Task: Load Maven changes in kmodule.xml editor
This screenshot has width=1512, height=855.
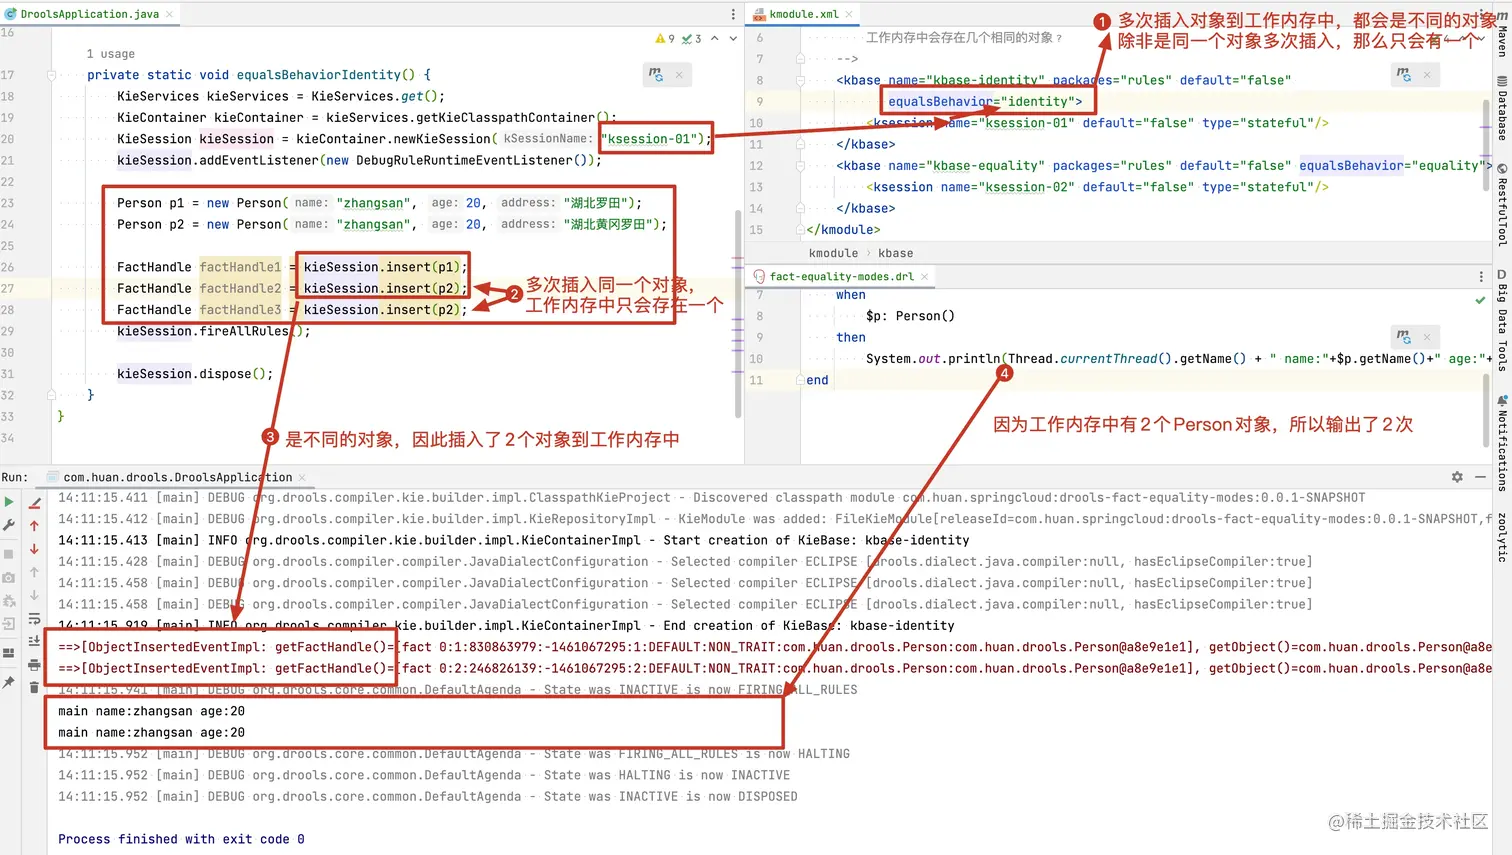Action: [x=1403, y=74]
